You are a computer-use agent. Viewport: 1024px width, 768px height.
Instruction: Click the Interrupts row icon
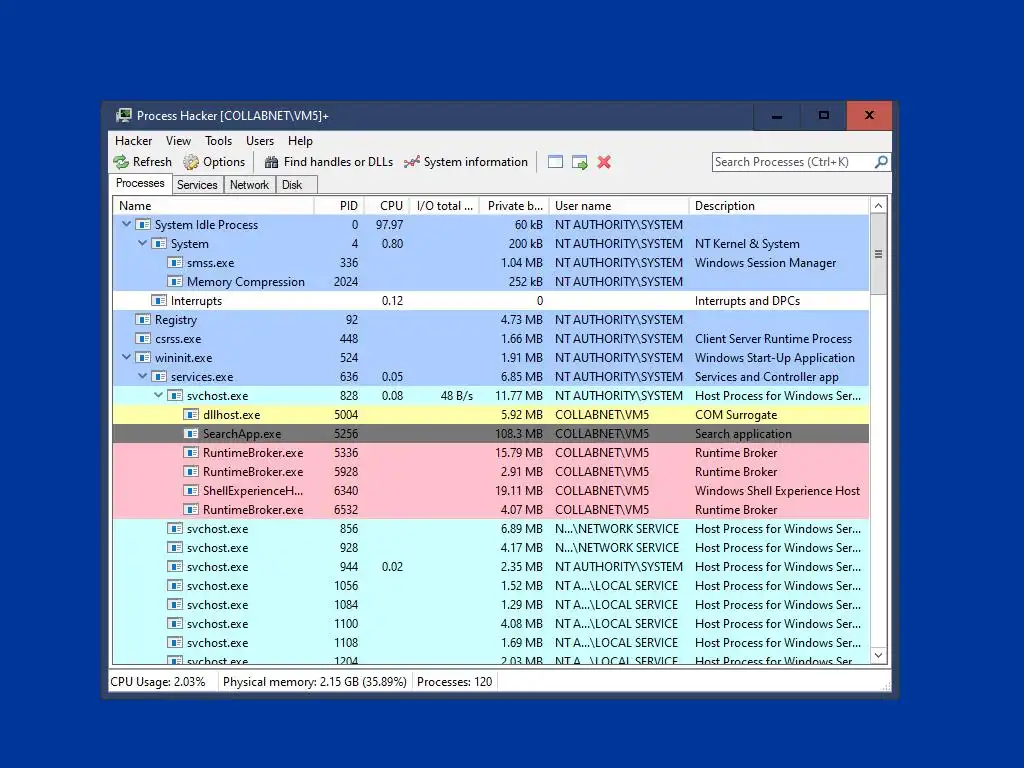[159, 300]
